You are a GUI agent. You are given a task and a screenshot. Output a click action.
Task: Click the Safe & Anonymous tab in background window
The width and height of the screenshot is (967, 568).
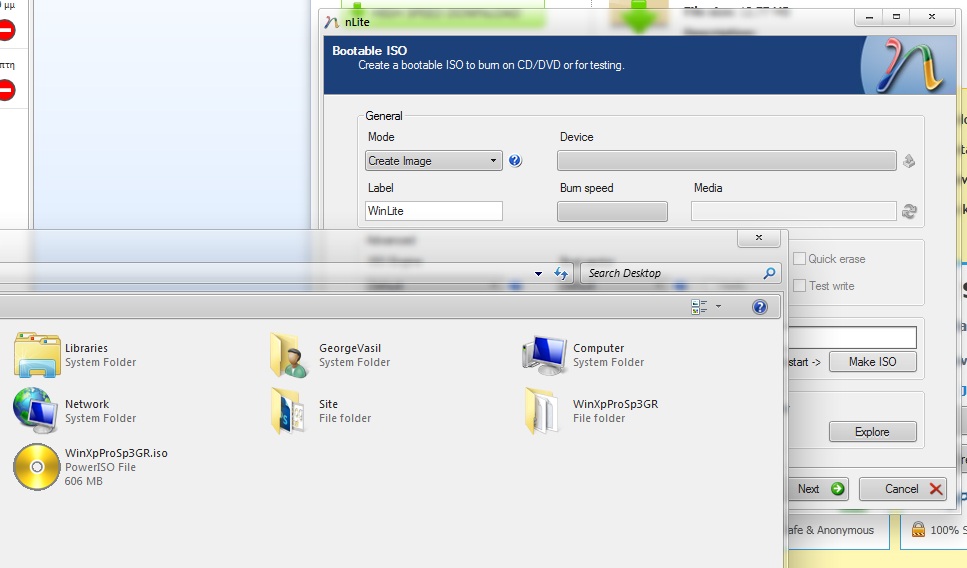[x=839, y=530]
